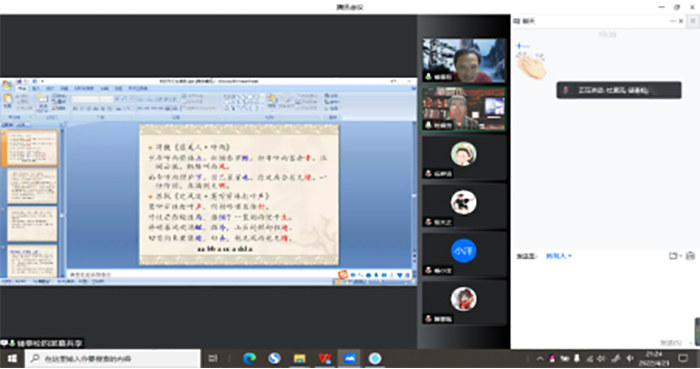
Task: Select the top participant video tile
Action: [464, 60]
